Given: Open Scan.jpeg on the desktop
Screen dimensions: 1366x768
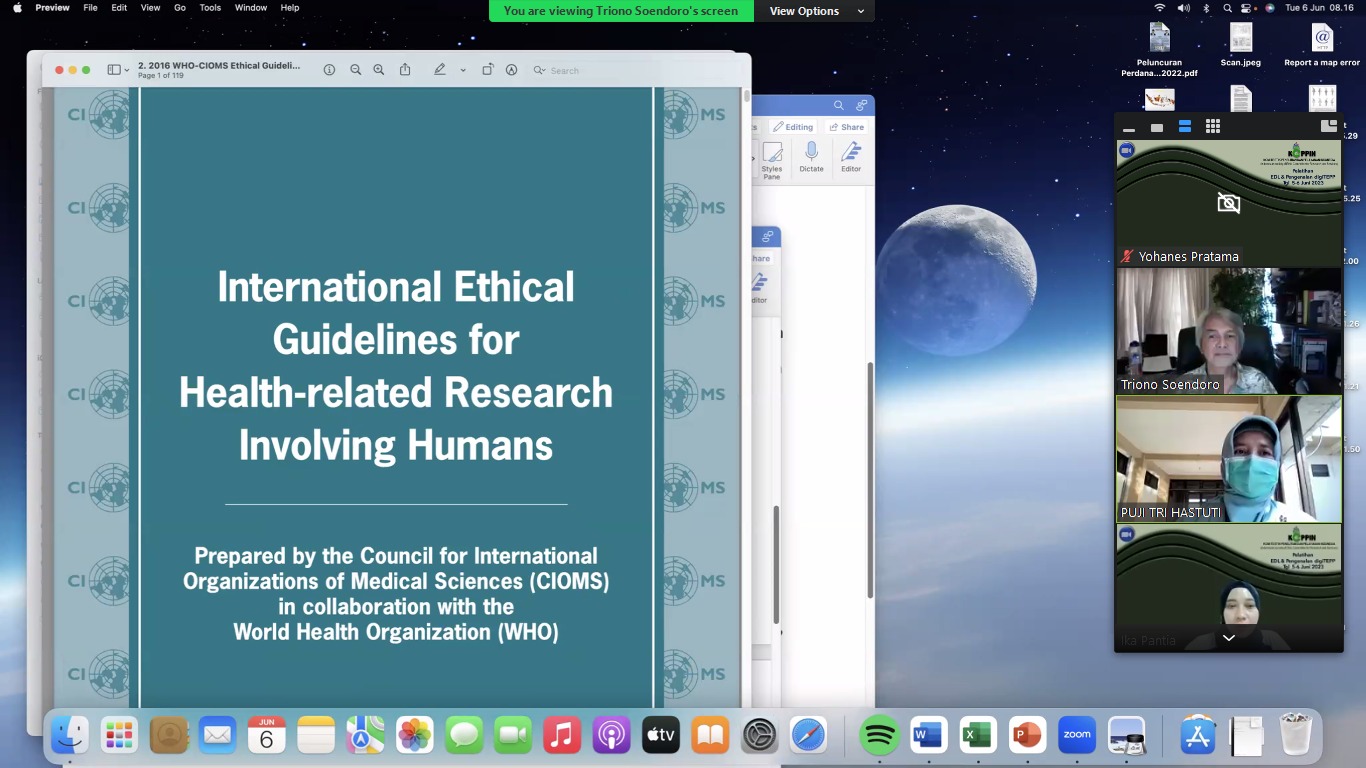Looking at the screenshot, I should [1241, 45].
